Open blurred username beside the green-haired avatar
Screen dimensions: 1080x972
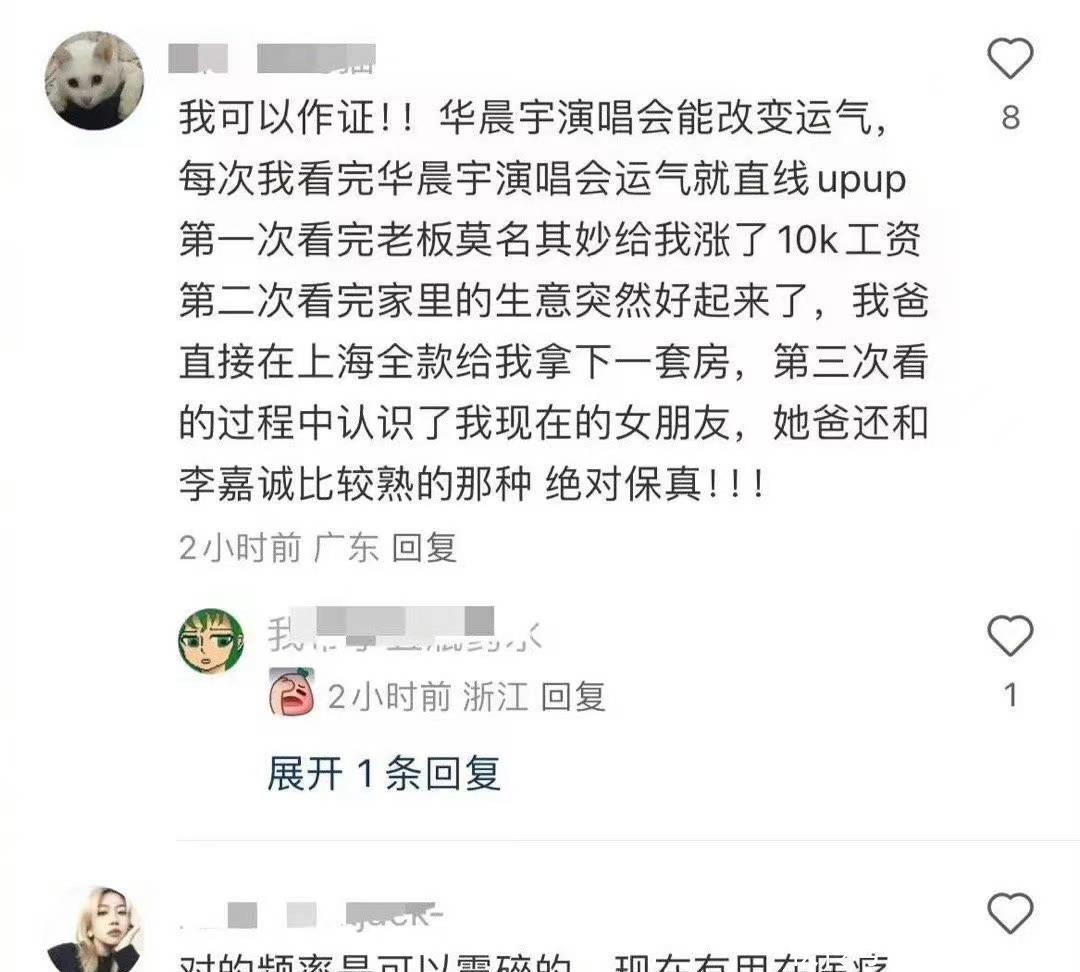pos(405,630)
